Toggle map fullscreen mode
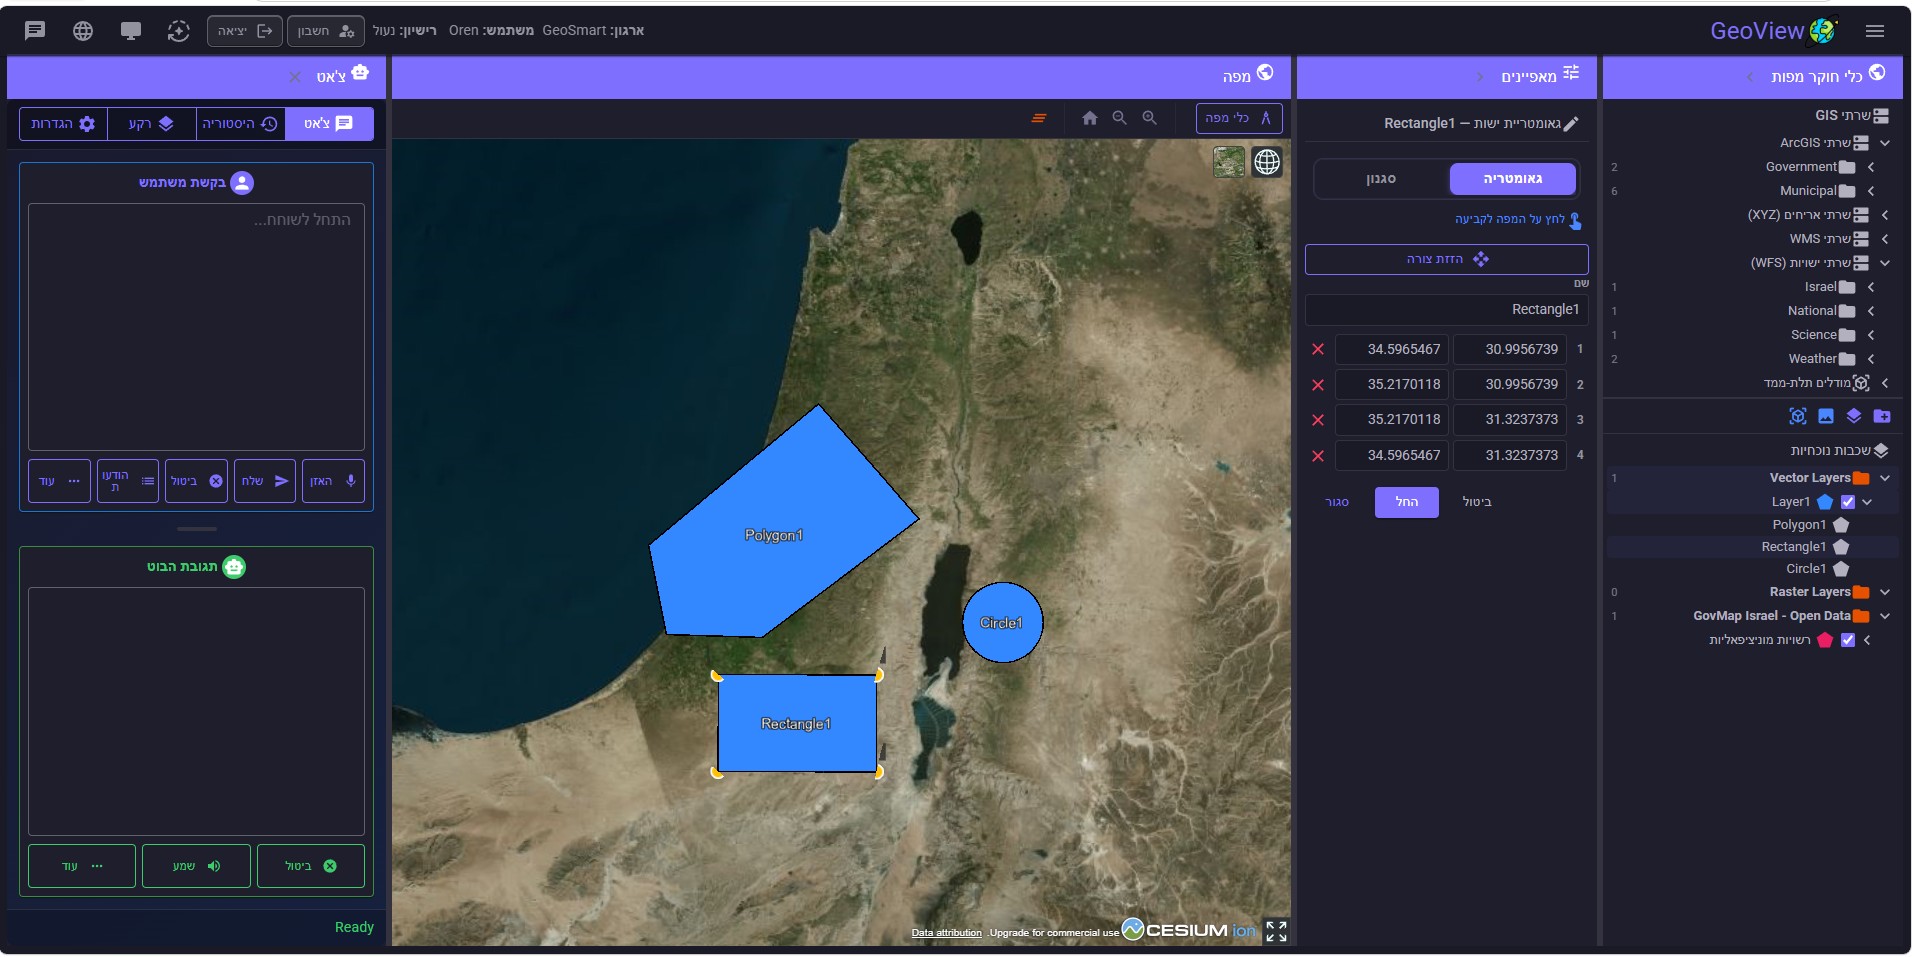The width and height of the screenshot is (1914, 957). click(1276, 931)
